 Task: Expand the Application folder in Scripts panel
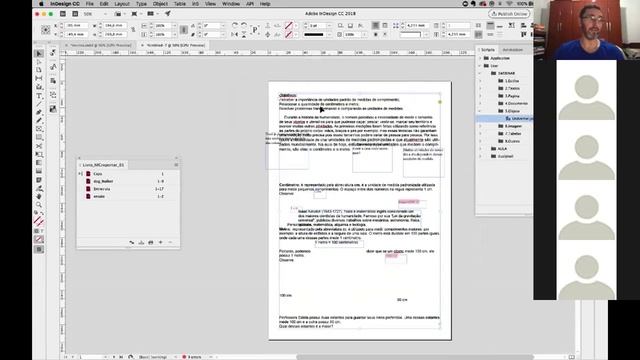click(480, 58)
